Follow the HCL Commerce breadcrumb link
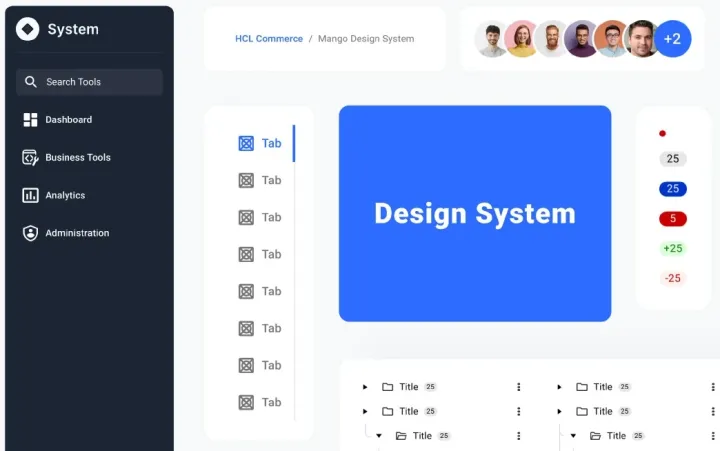The image size is (720, 451). tap(269, 39)
